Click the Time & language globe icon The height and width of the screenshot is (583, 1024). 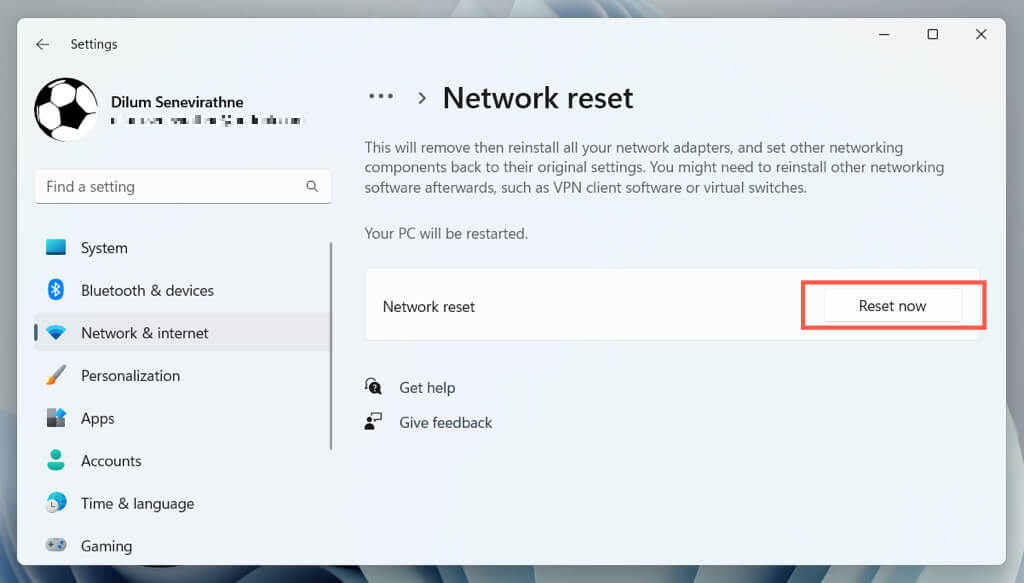(56, 503)
